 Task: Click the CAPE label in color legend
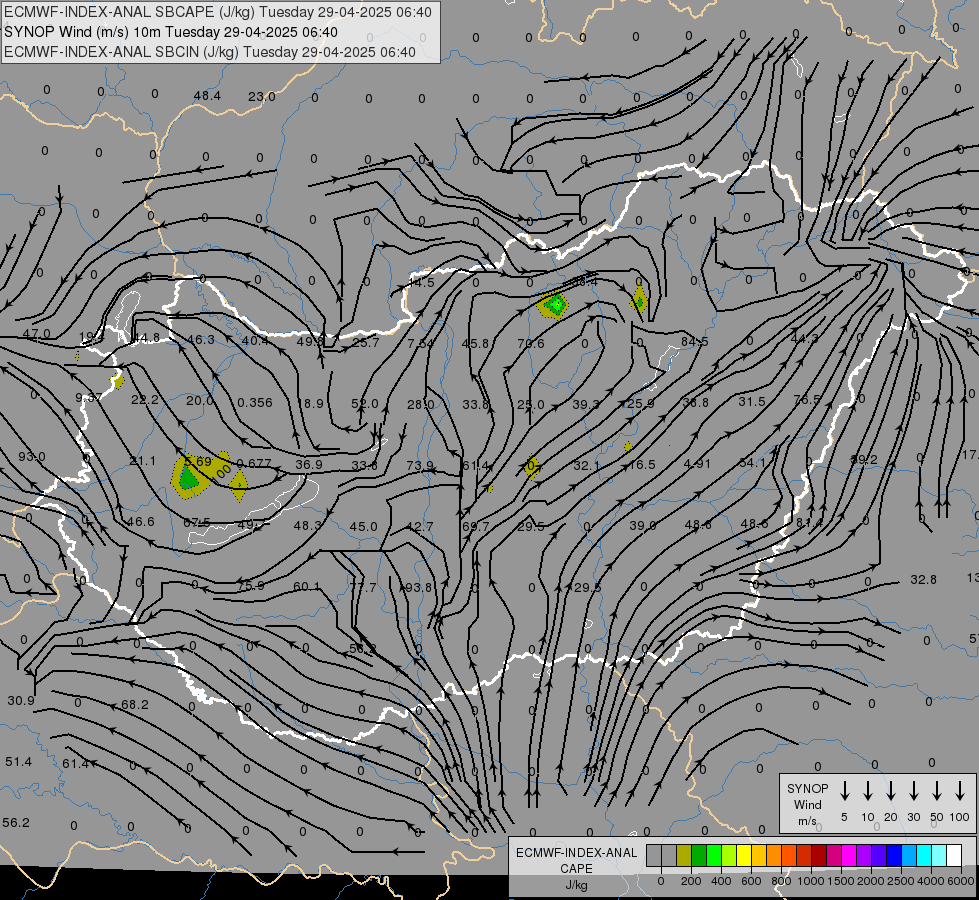pyautogui.click(x=576, y=869)
